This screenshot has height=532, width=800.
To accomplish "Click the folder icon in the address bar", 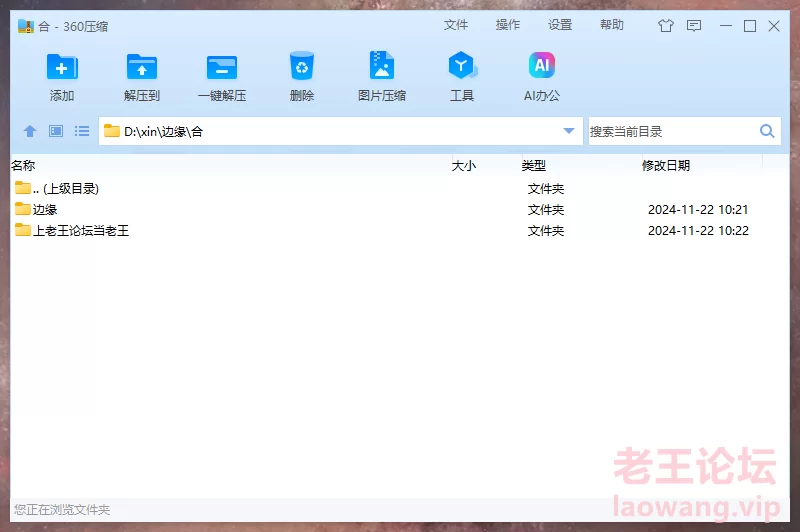I will pos(112,131).
